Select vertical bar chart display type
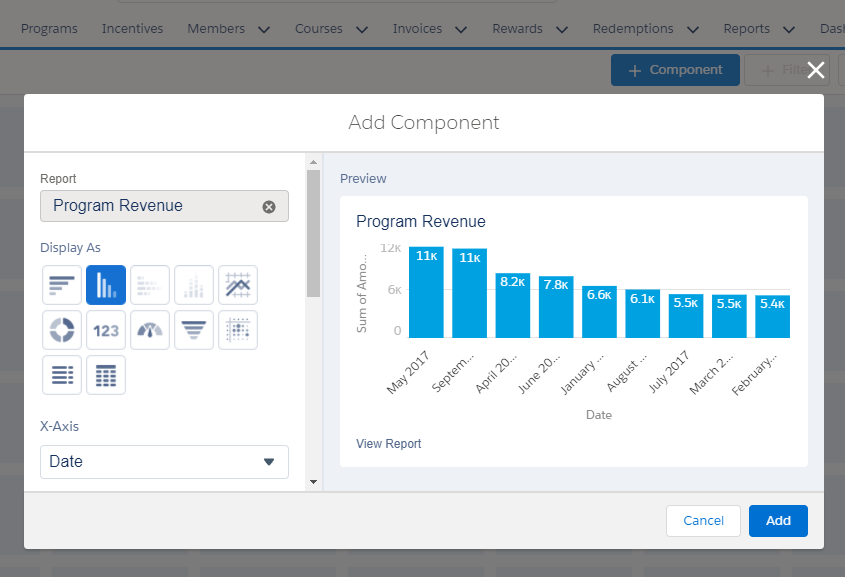This screenshot has height=577, width=845. [x=106, y=285]
